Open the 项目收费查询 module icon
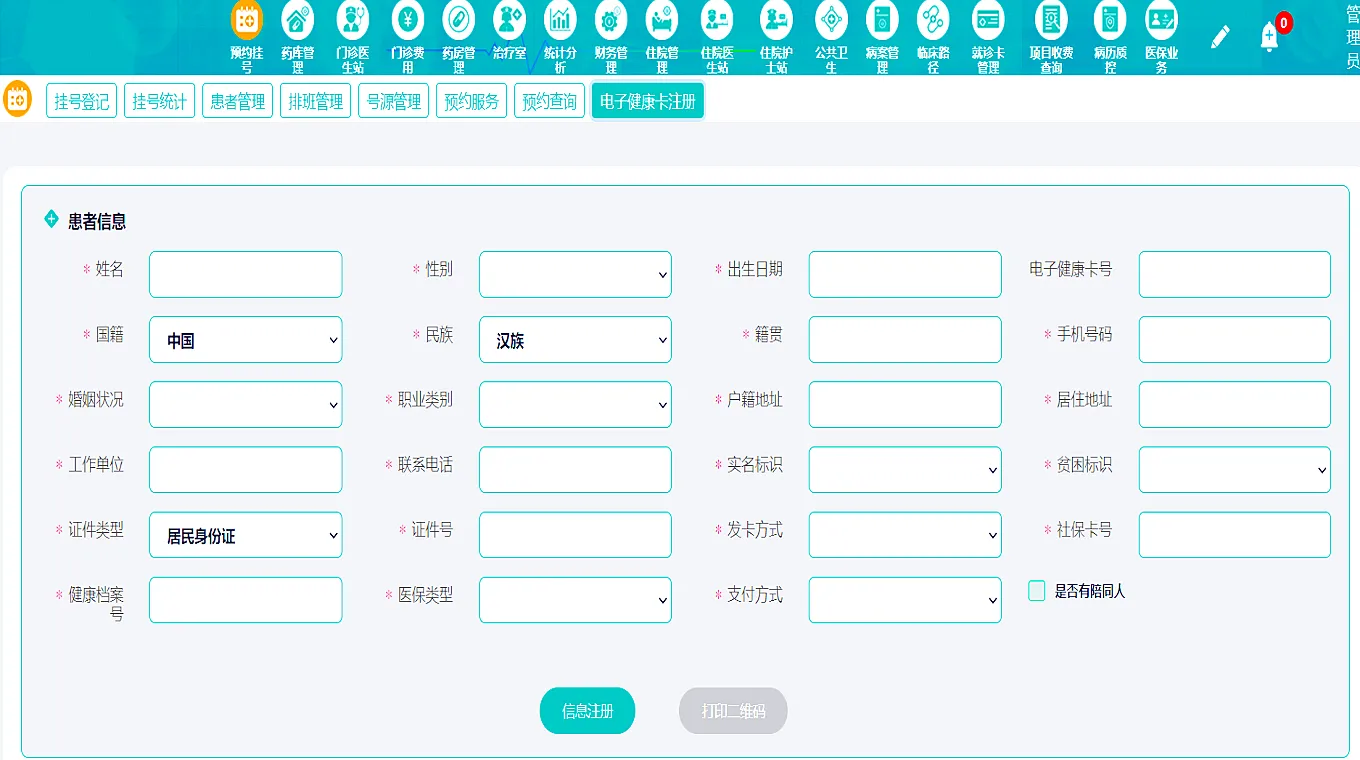 point(1051,20)
